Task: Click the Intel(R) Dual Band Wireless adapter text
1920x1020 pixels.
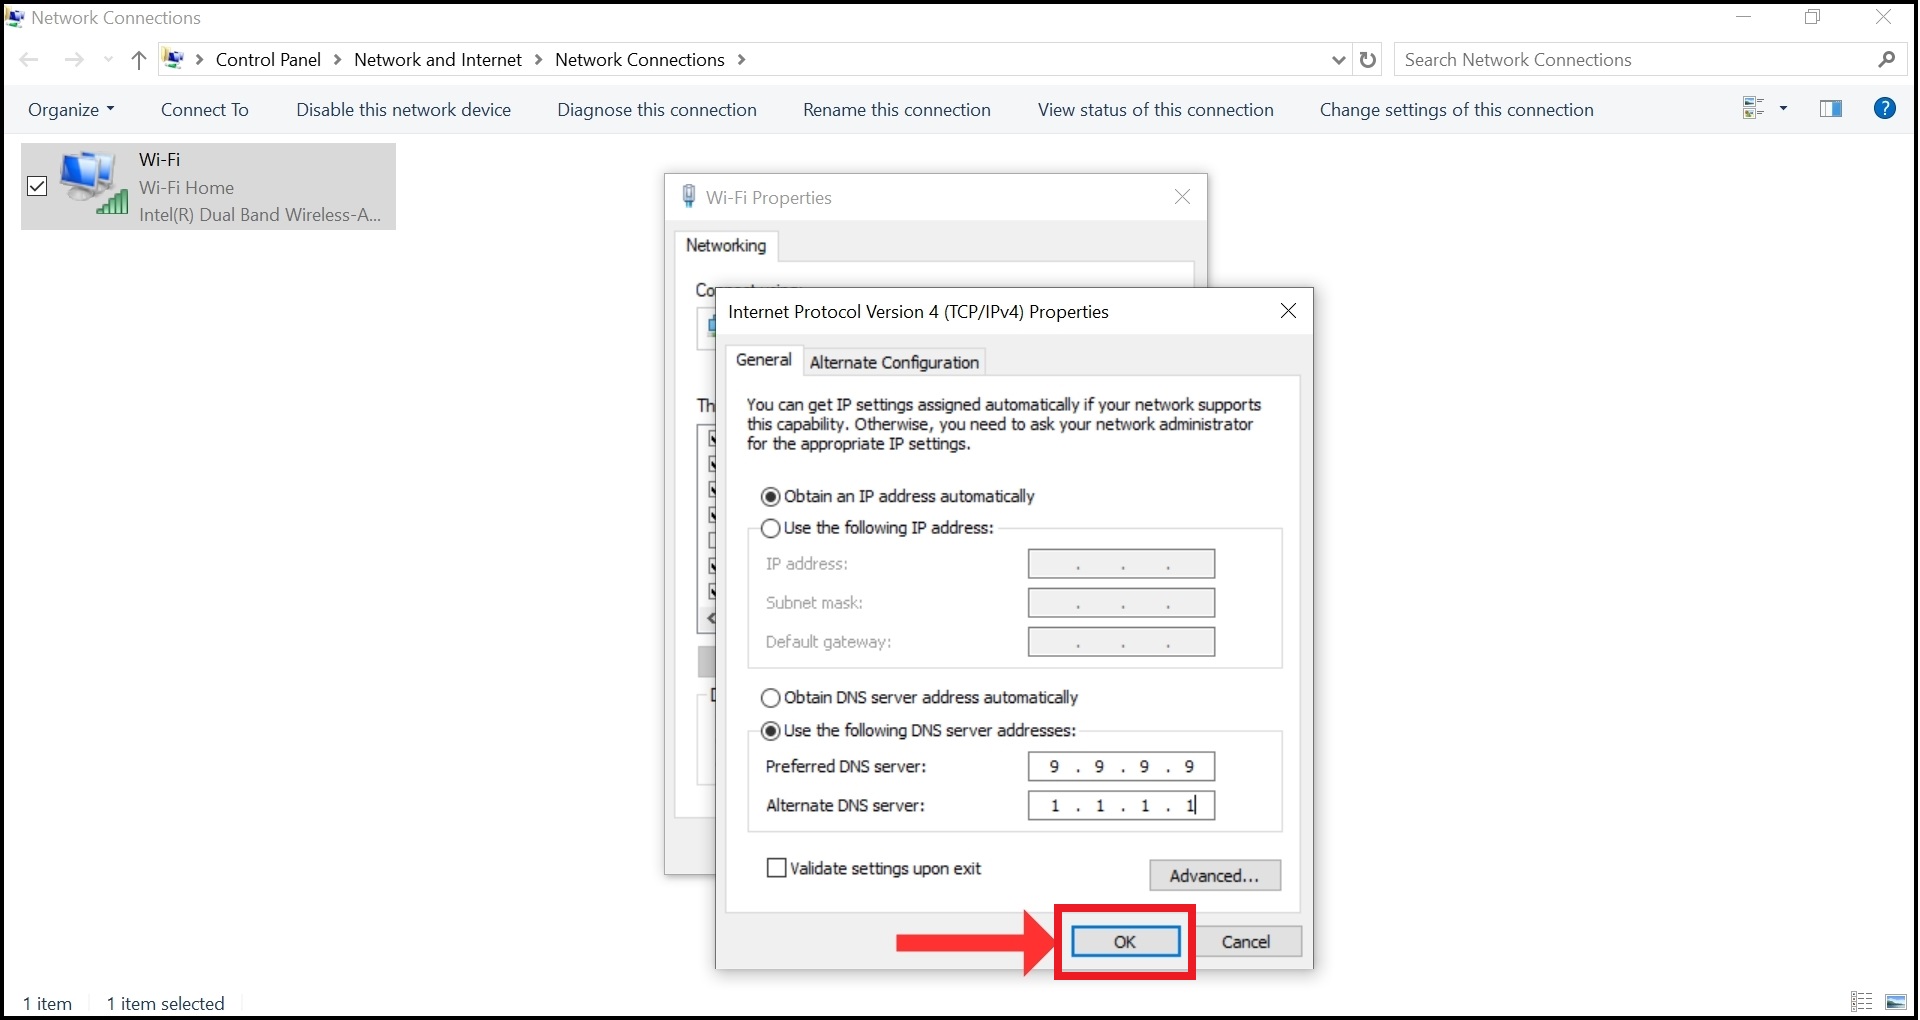Action: [260, 215]
